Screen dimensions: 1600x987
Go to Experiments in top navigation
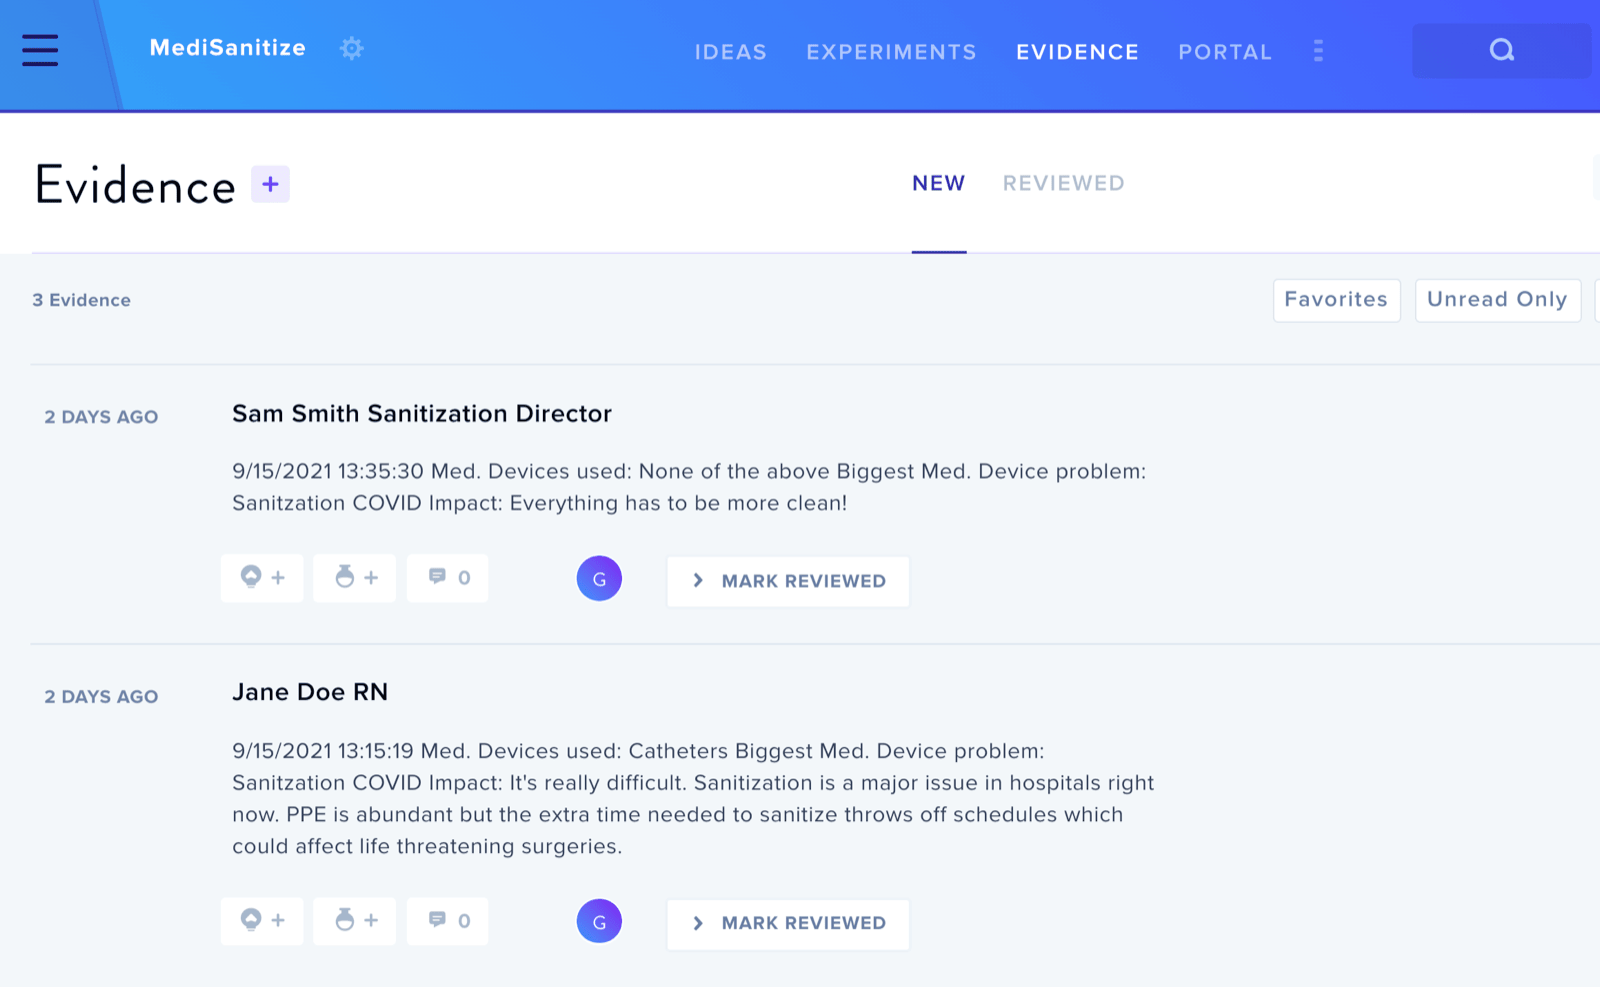[x=891, y=52]
